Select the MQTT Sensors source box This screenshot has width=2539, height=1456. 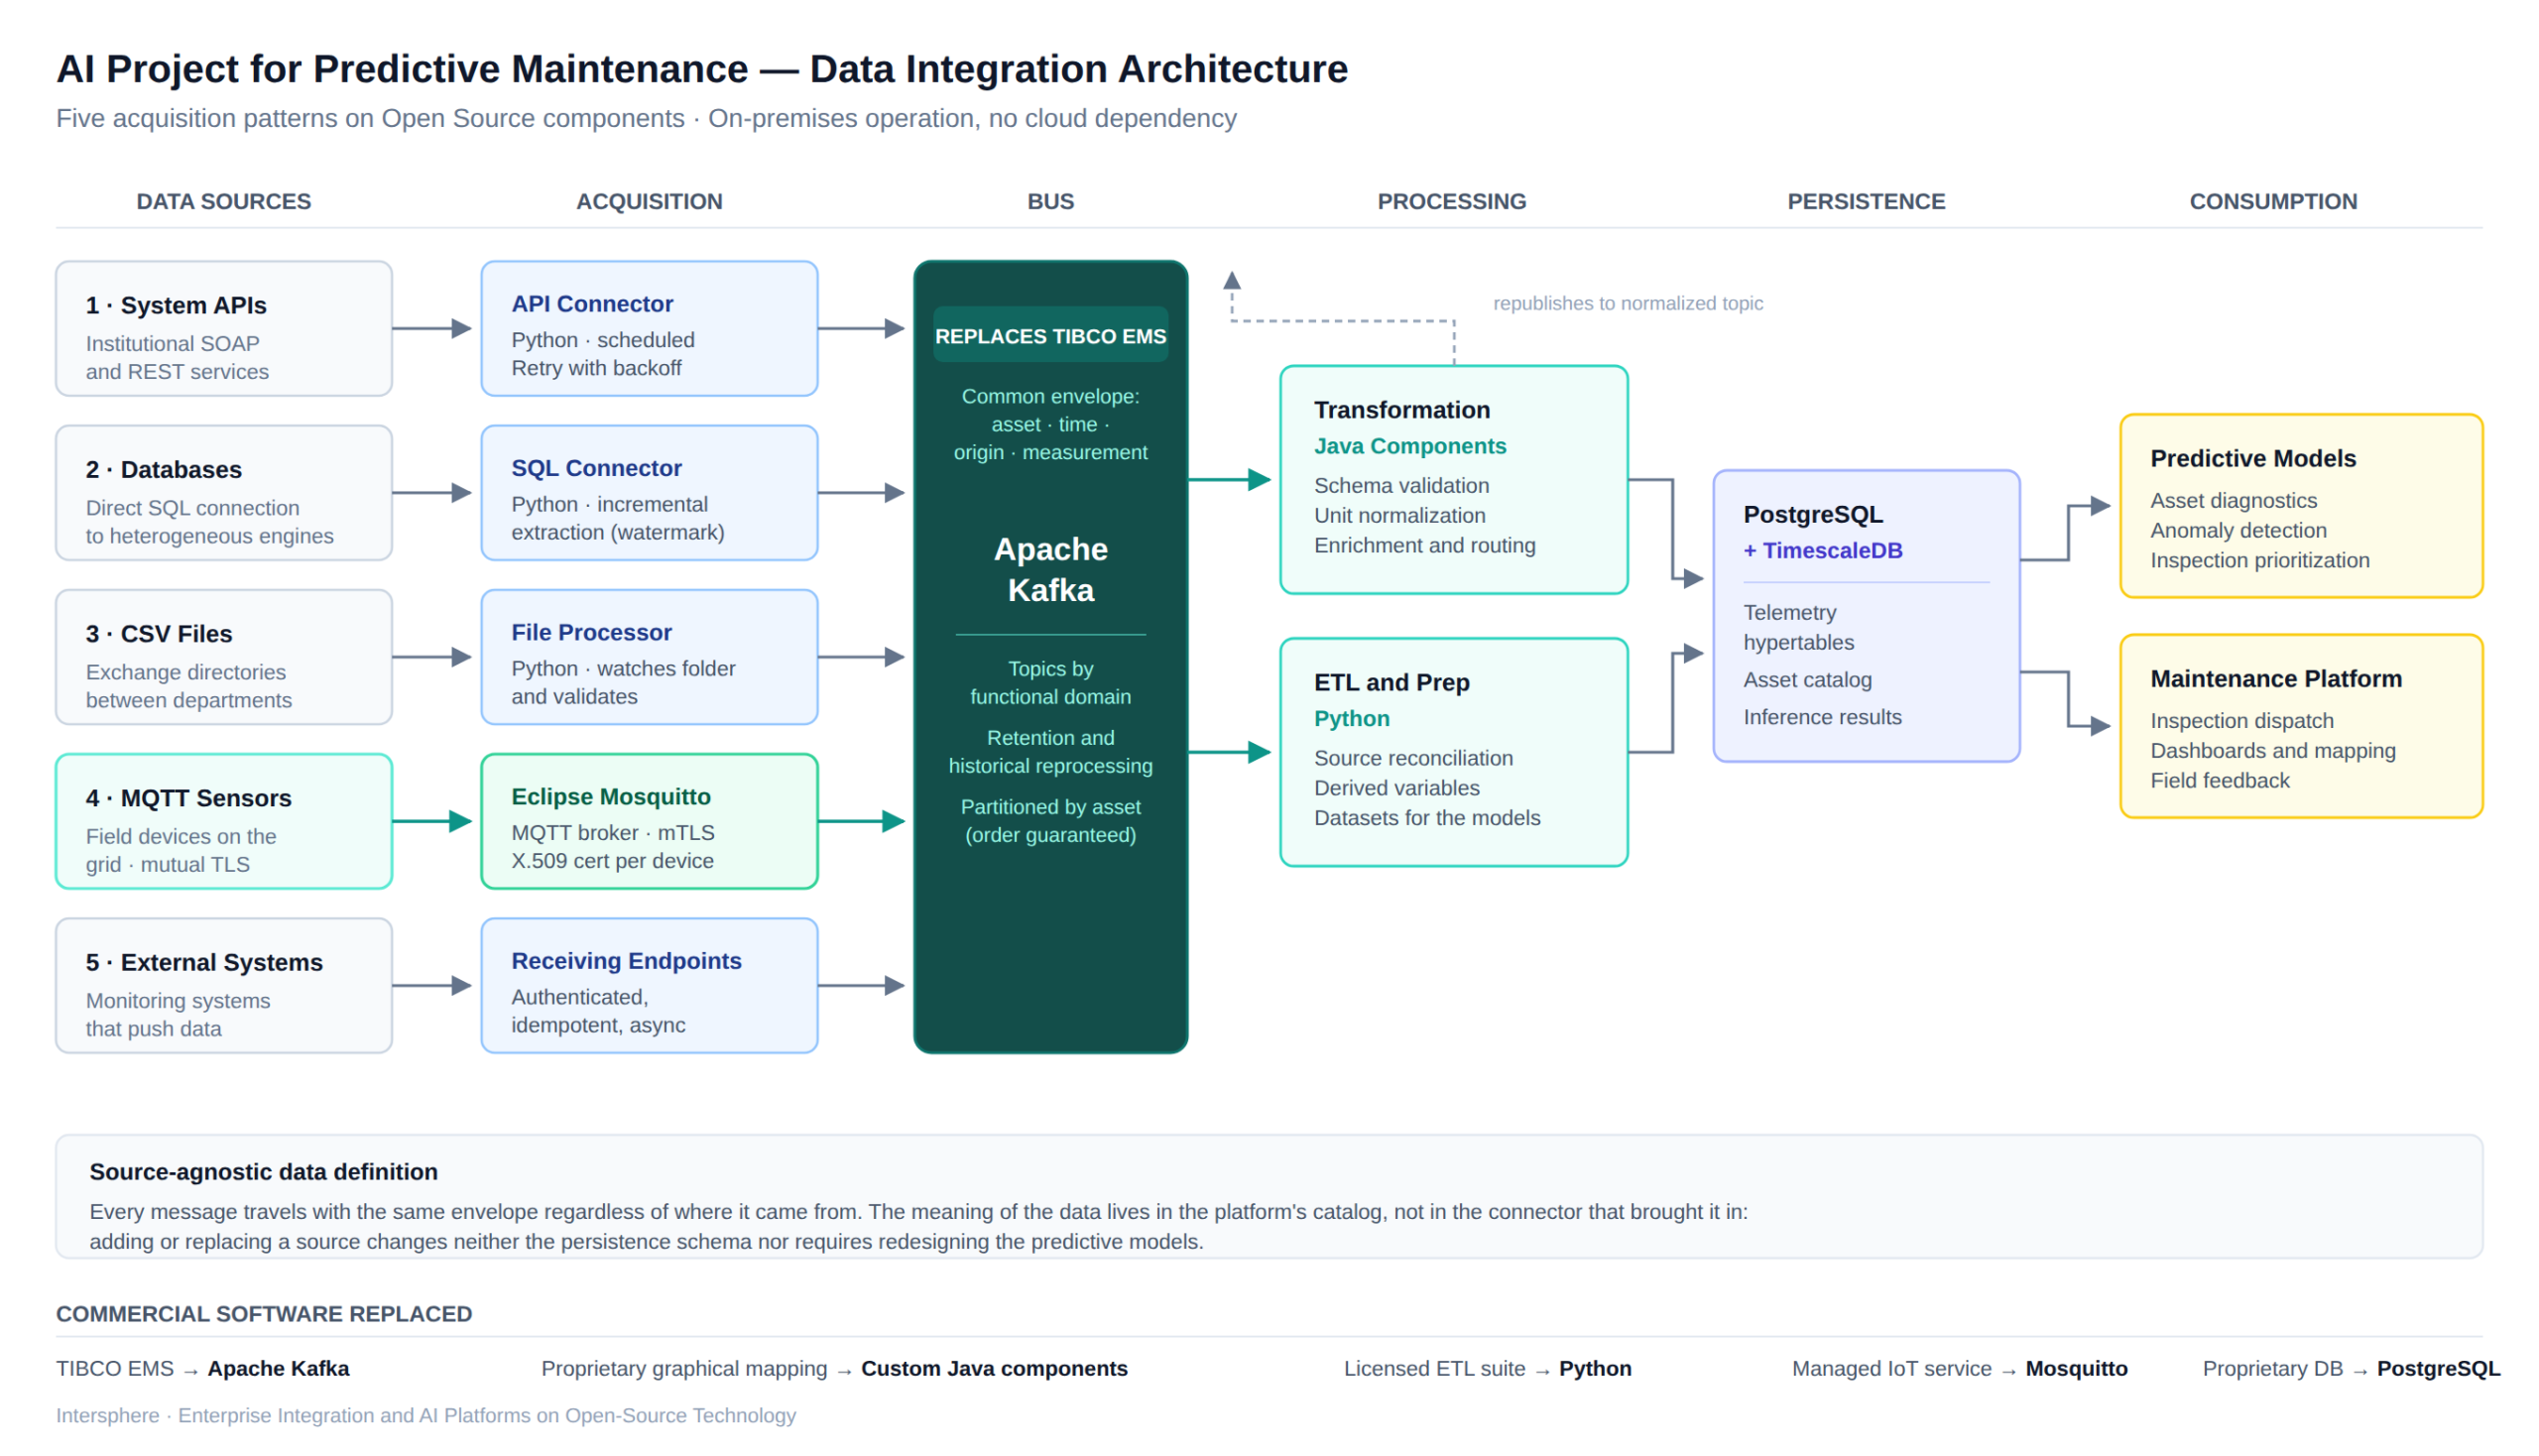pyautogui.click(x=224, y=821)
